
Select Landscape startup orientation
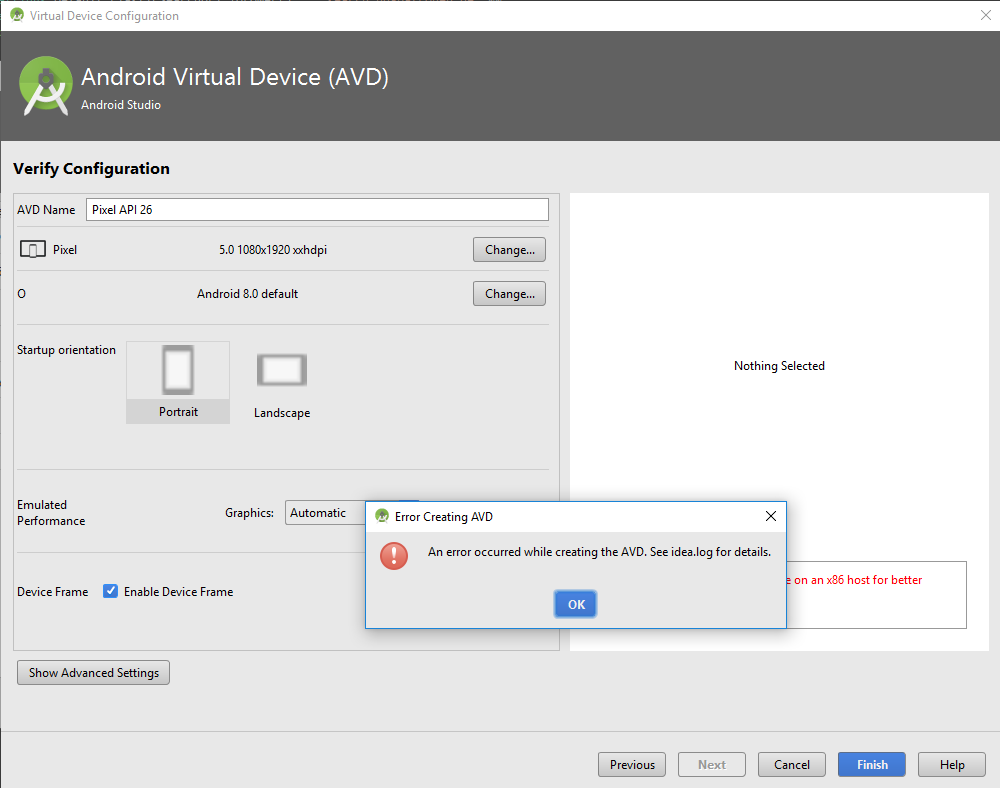point(282,385)
